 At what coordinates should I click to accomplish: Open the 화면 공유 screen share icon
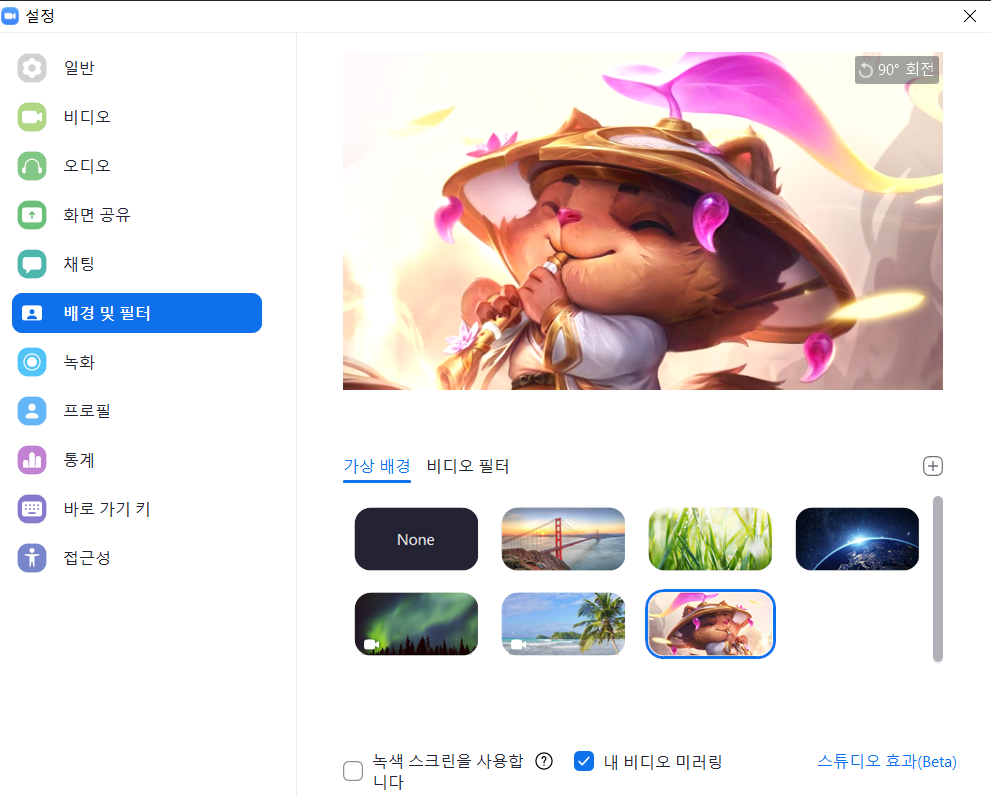coord(32,215)
